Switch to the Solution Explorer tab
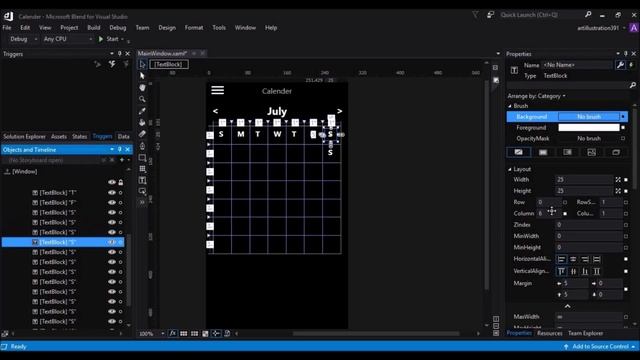640x360 pixels. click(x=24, y=137)
